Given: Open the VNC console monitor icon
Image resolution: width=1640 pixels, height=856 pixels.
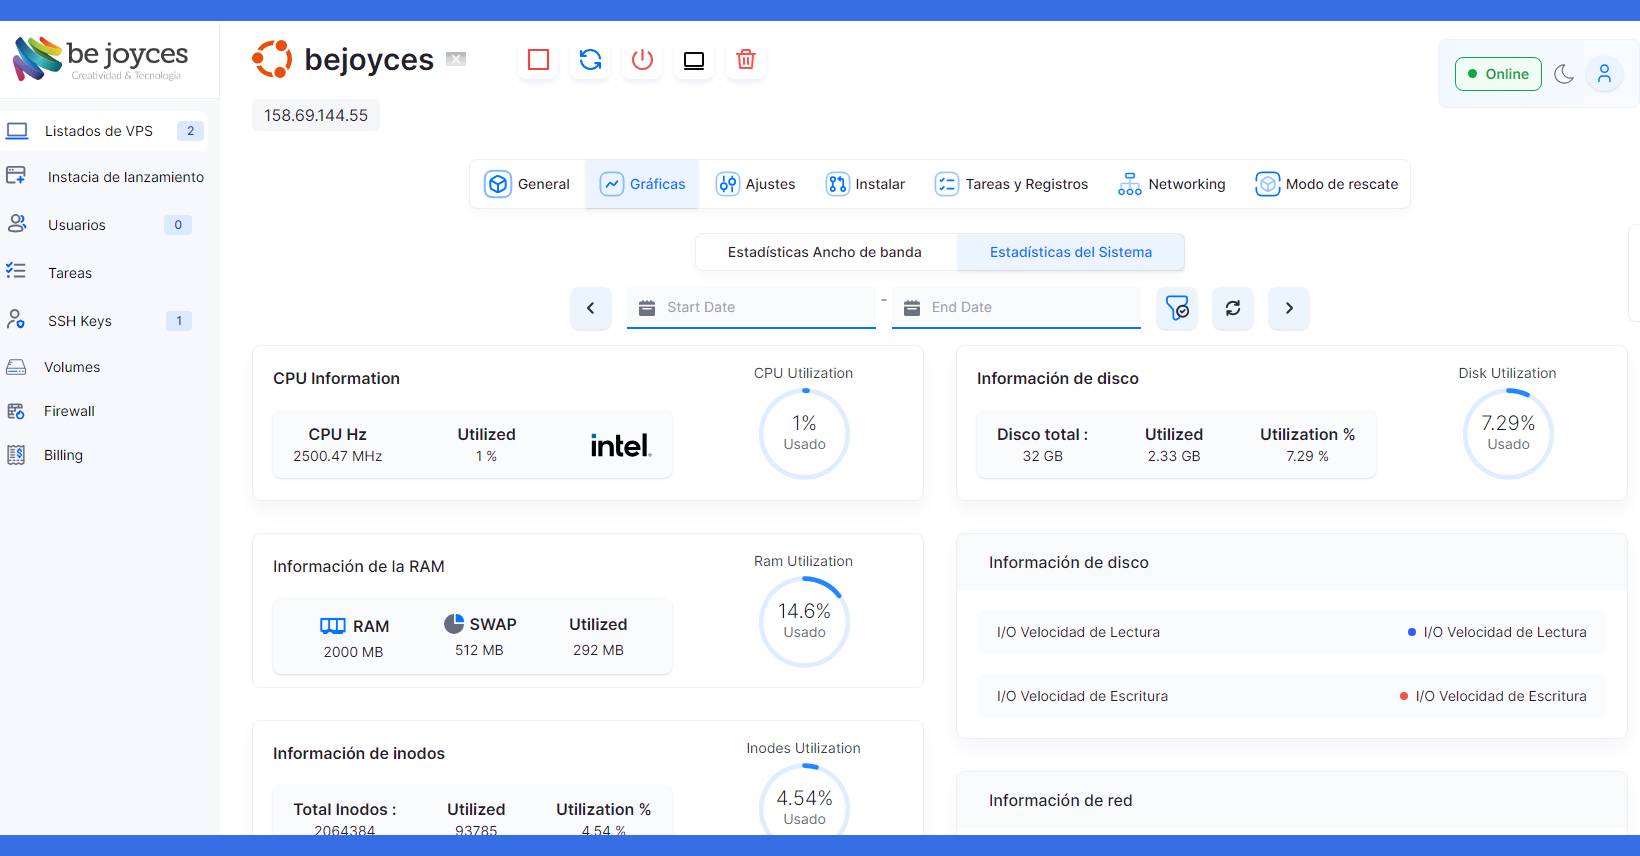Looking at the screenshot, I should click(694, 60).
